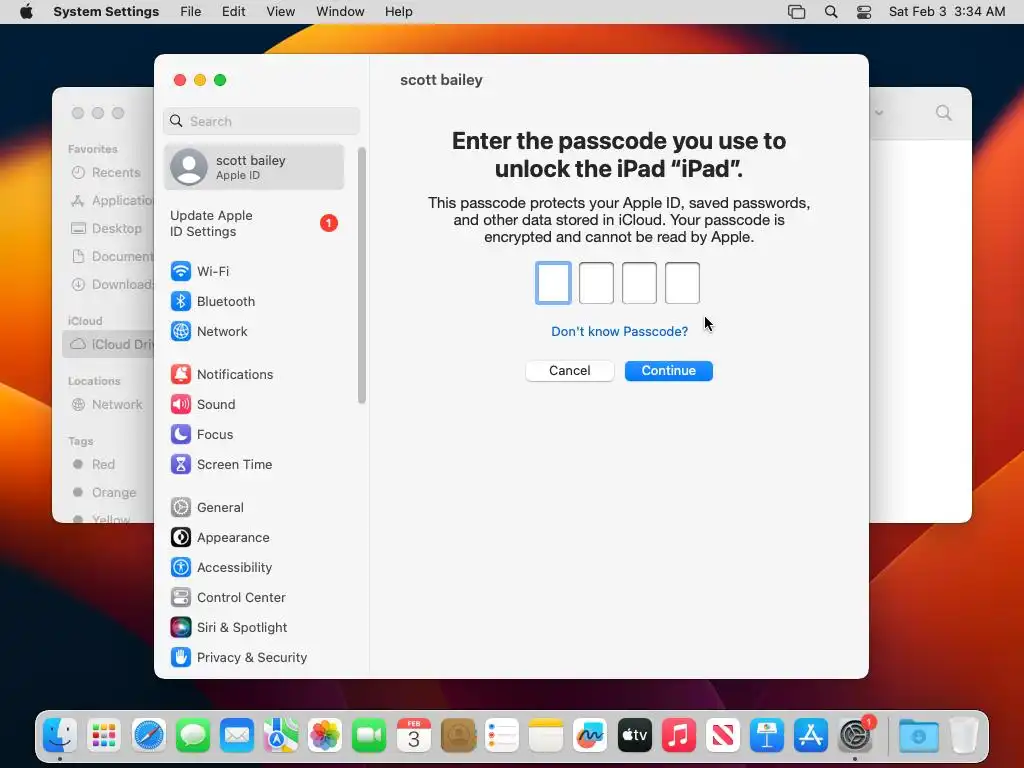Open Photos from the Dock
Viewport: 1024px width, 768px height.
click(x=325, y=736)
